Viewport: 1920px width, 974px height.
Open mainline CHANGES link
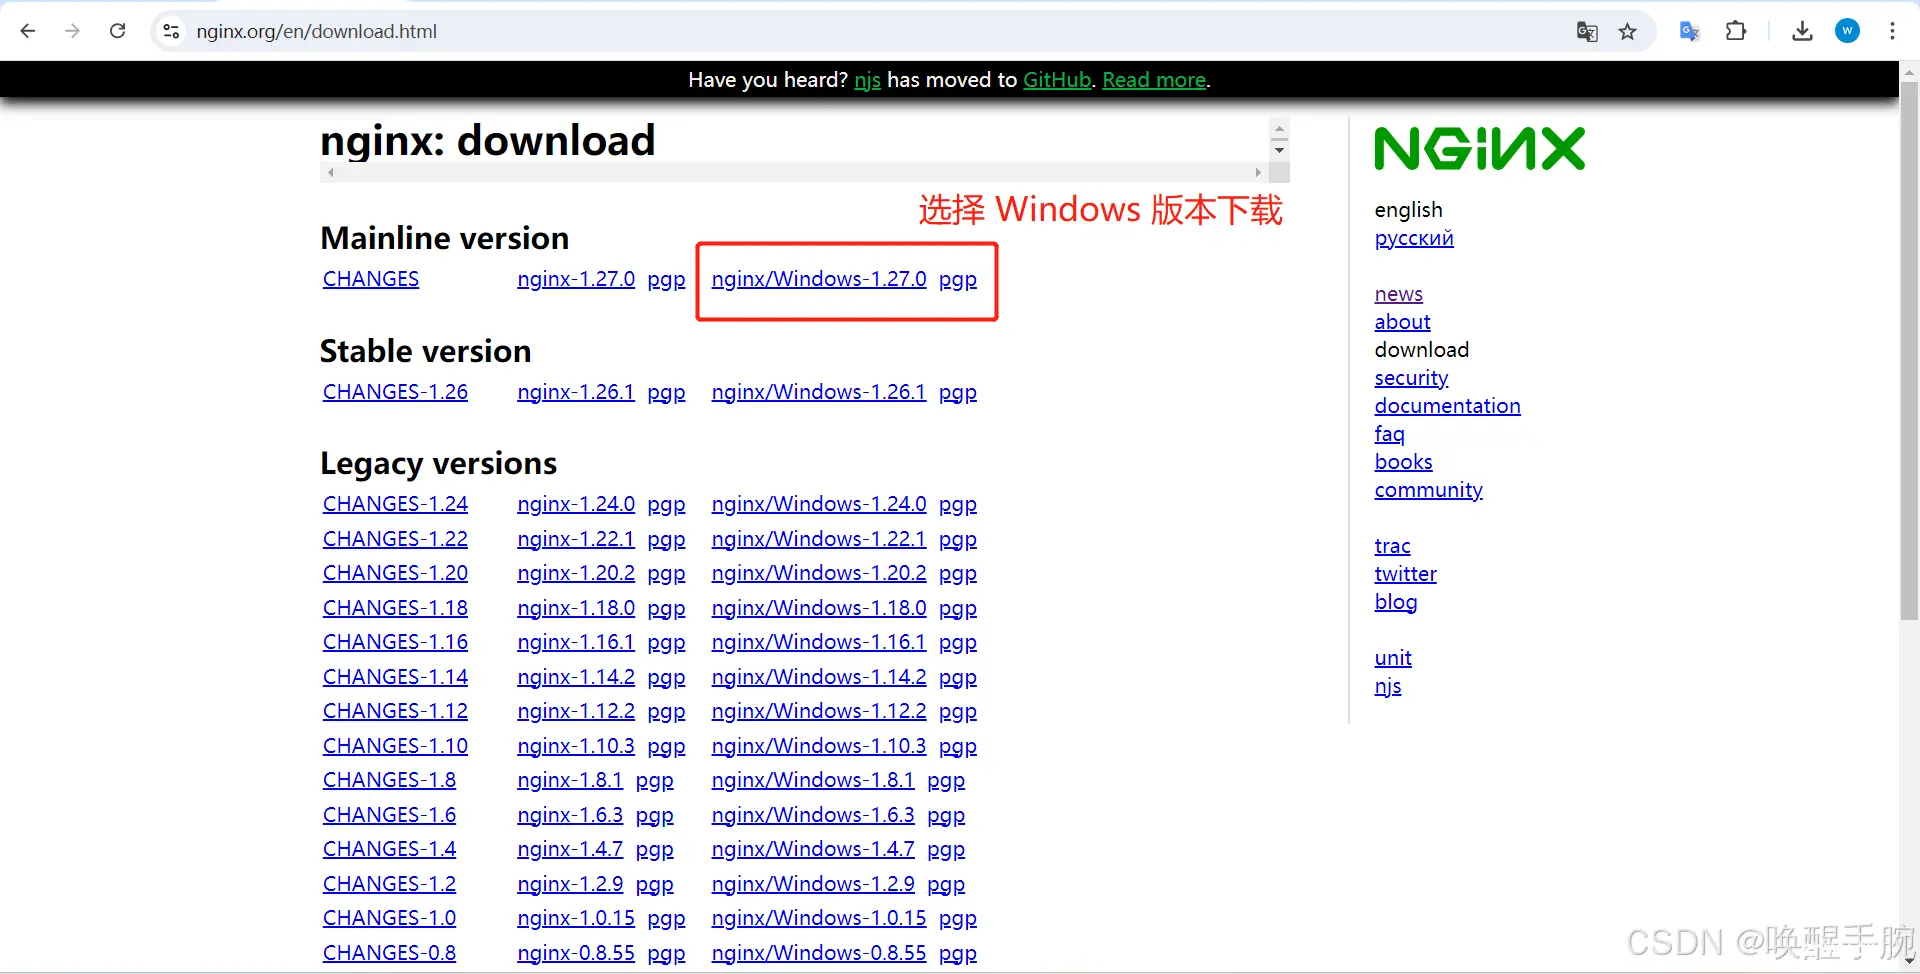pyautogui.click(x=371, y=279)
